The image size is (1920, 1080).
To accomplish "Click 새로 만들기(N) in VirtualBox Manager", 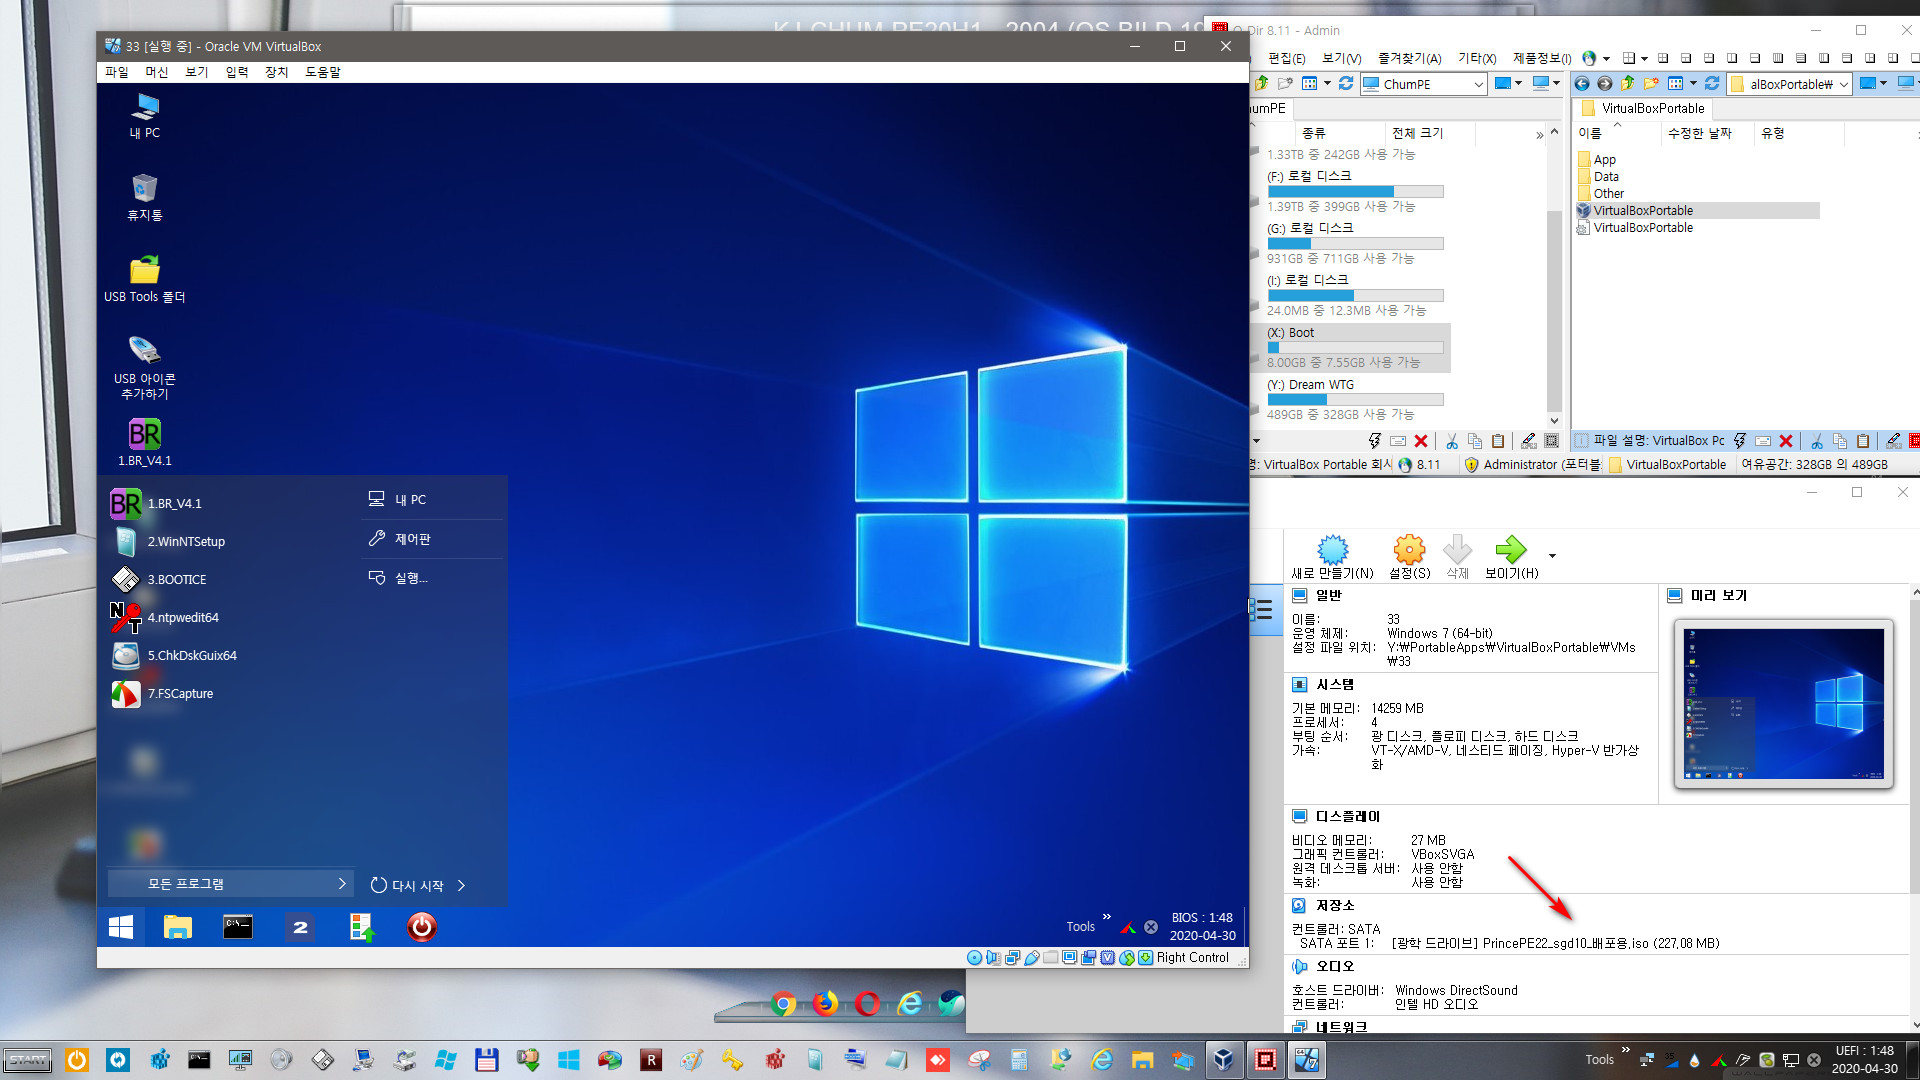I will click(1332, 557).
